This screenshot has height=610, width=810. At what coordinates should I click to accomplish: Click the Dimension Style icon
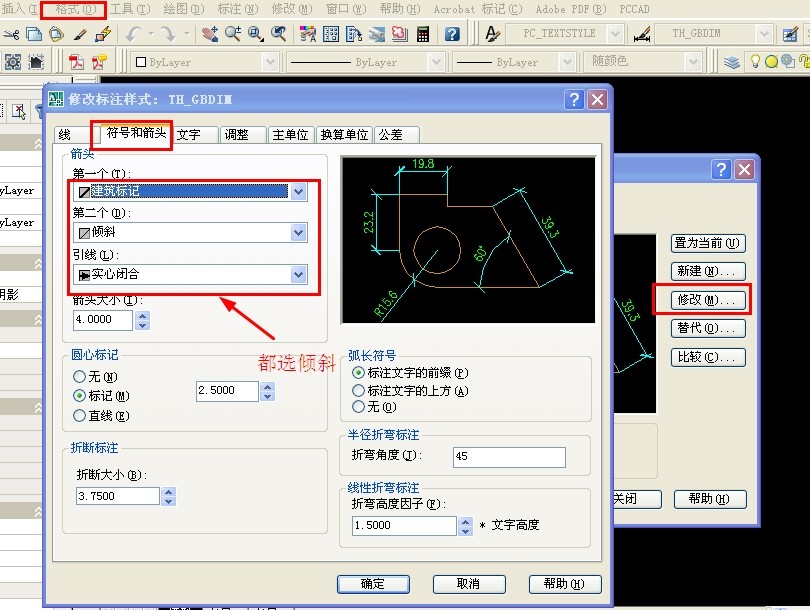[640, 34]
